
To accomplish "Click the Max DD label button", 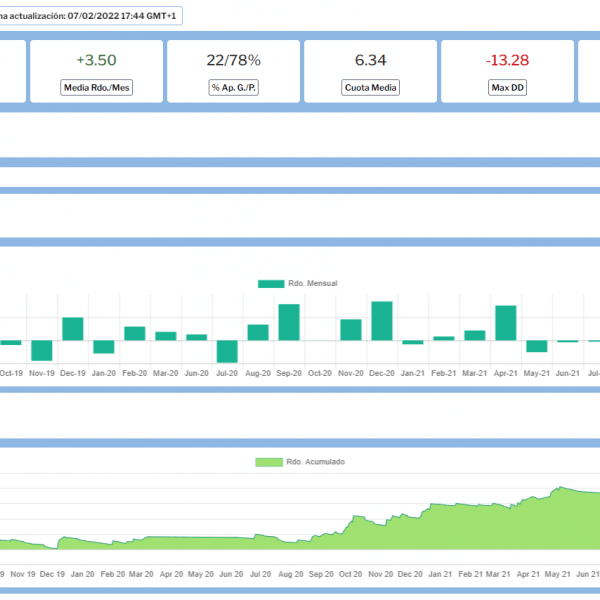I will click(x=507, y=88).
